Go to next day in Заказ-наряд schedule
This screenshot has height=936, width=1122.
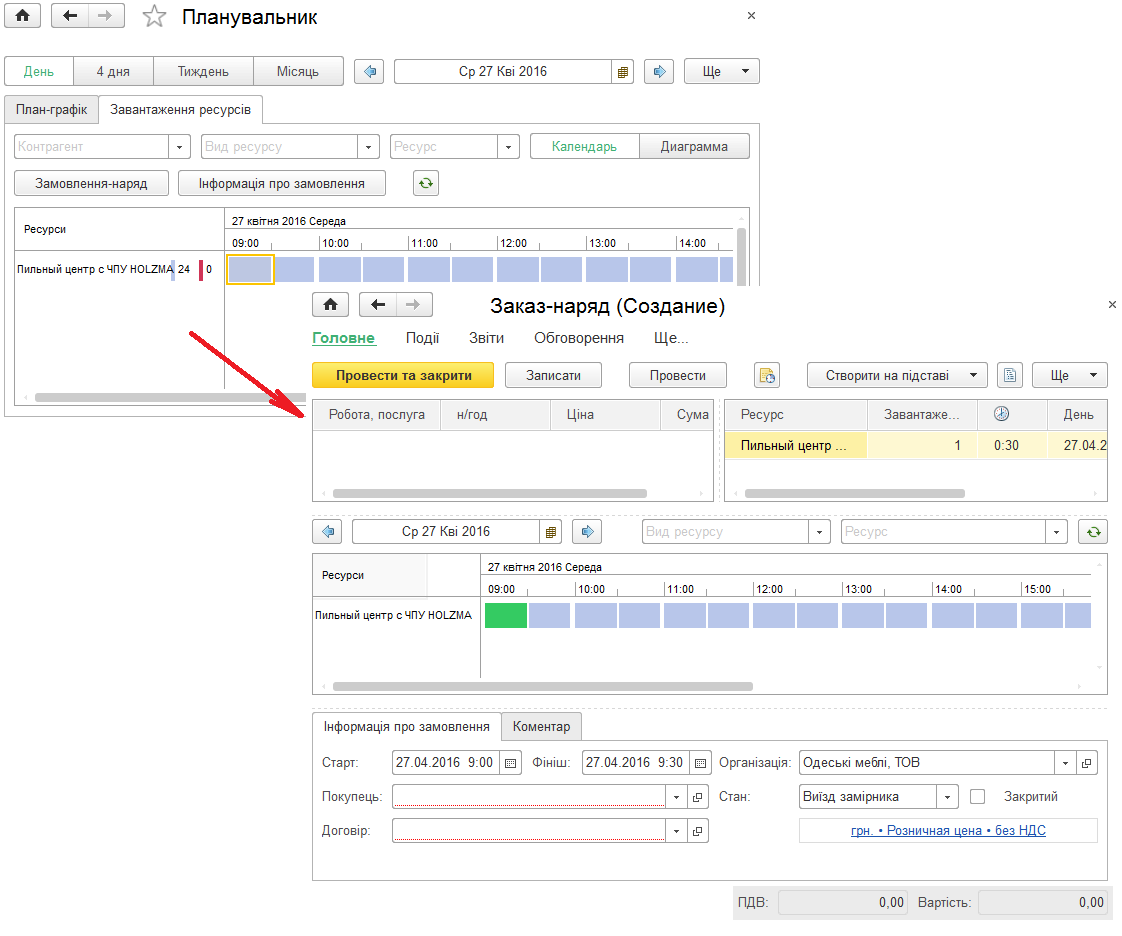pos(587,532)
